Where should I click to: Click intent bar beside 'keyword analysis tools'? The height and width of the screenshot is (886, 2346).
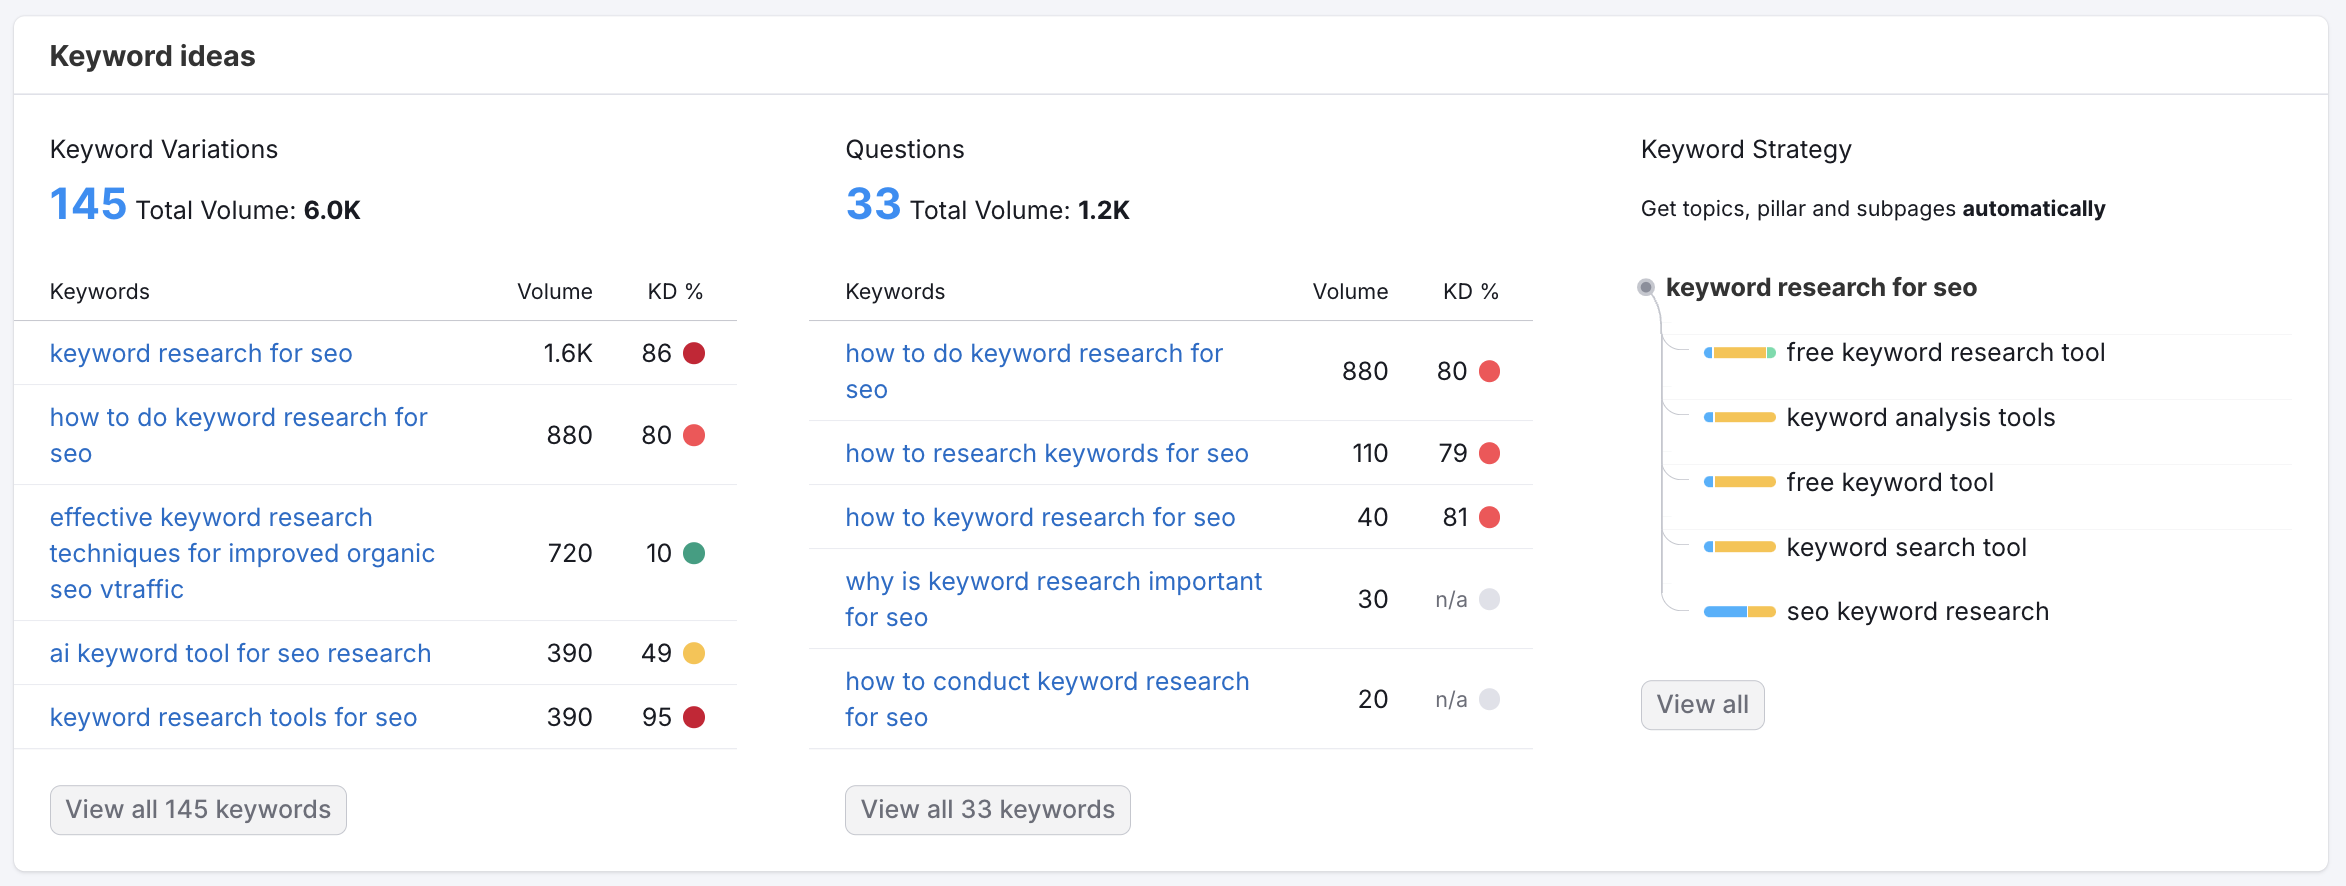tap(1740, 418)
